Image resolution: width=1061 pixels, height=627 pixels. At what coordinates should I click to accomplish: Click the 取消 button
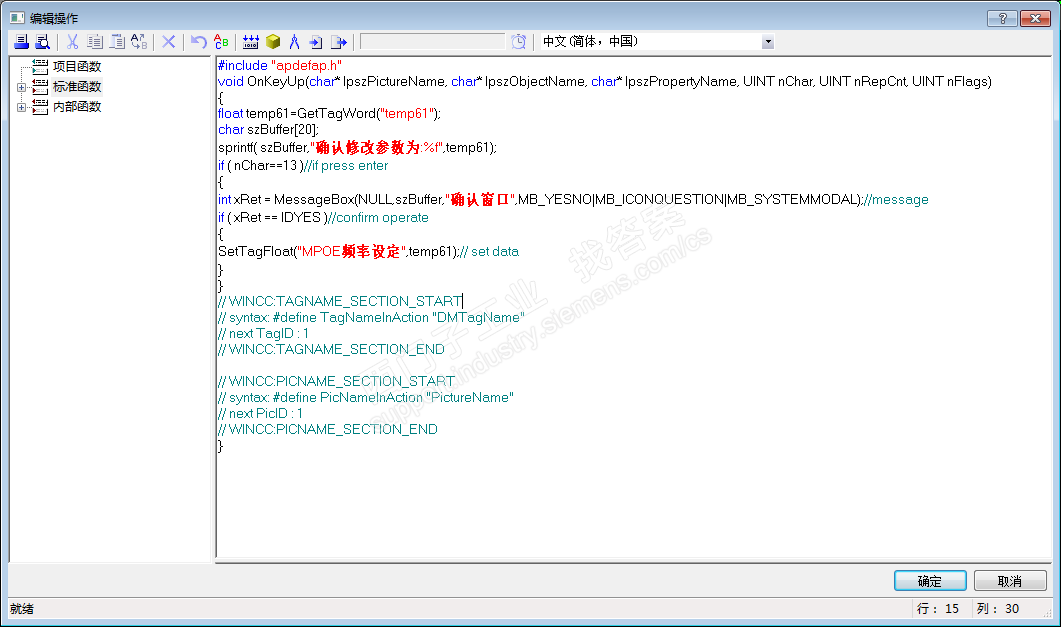pos(1010,581)
